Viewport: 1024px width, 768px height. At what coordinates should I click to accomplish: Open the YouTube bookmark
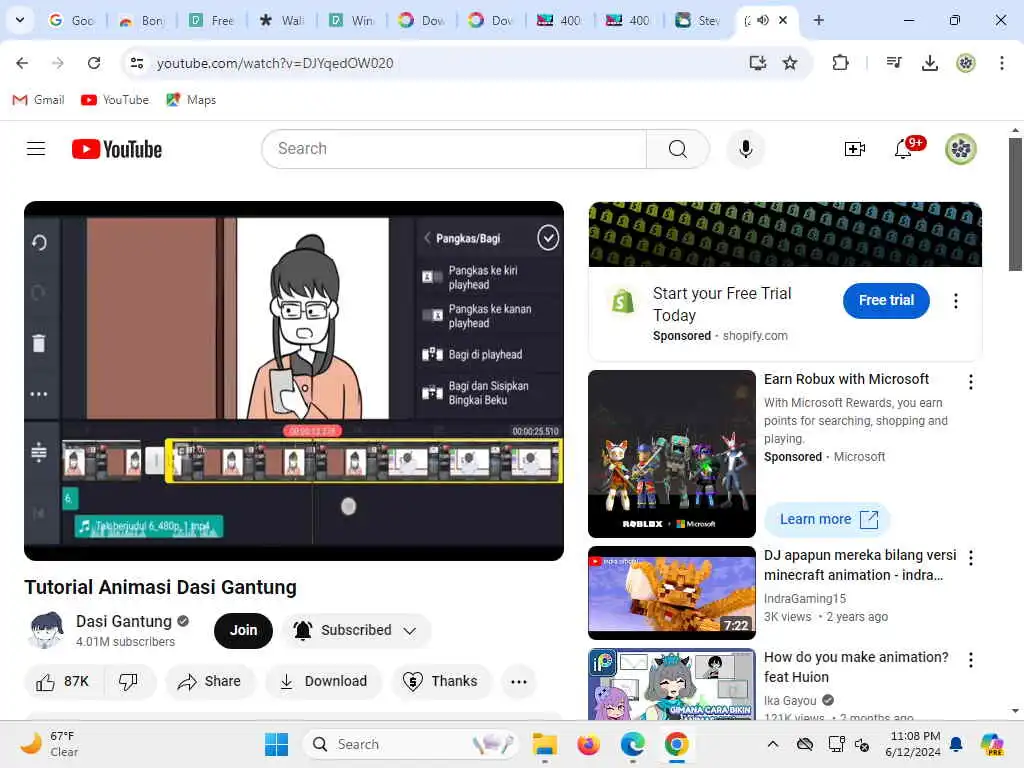[x=115, y=100]
